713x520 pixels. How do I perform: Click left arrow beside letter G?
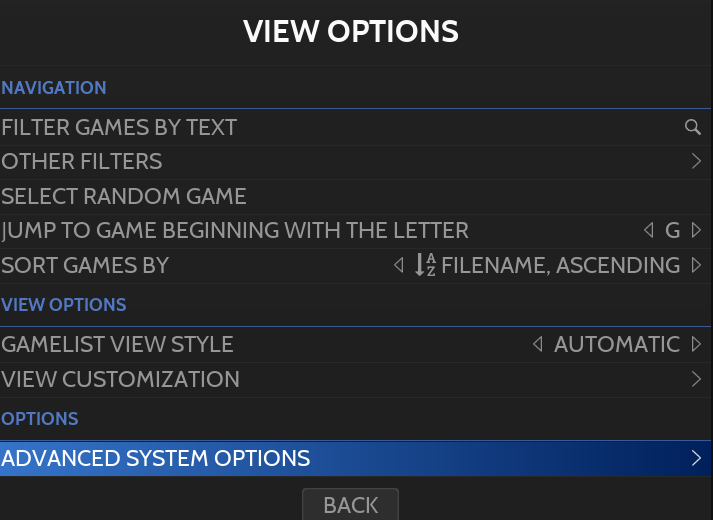click(x=649, y=231)
